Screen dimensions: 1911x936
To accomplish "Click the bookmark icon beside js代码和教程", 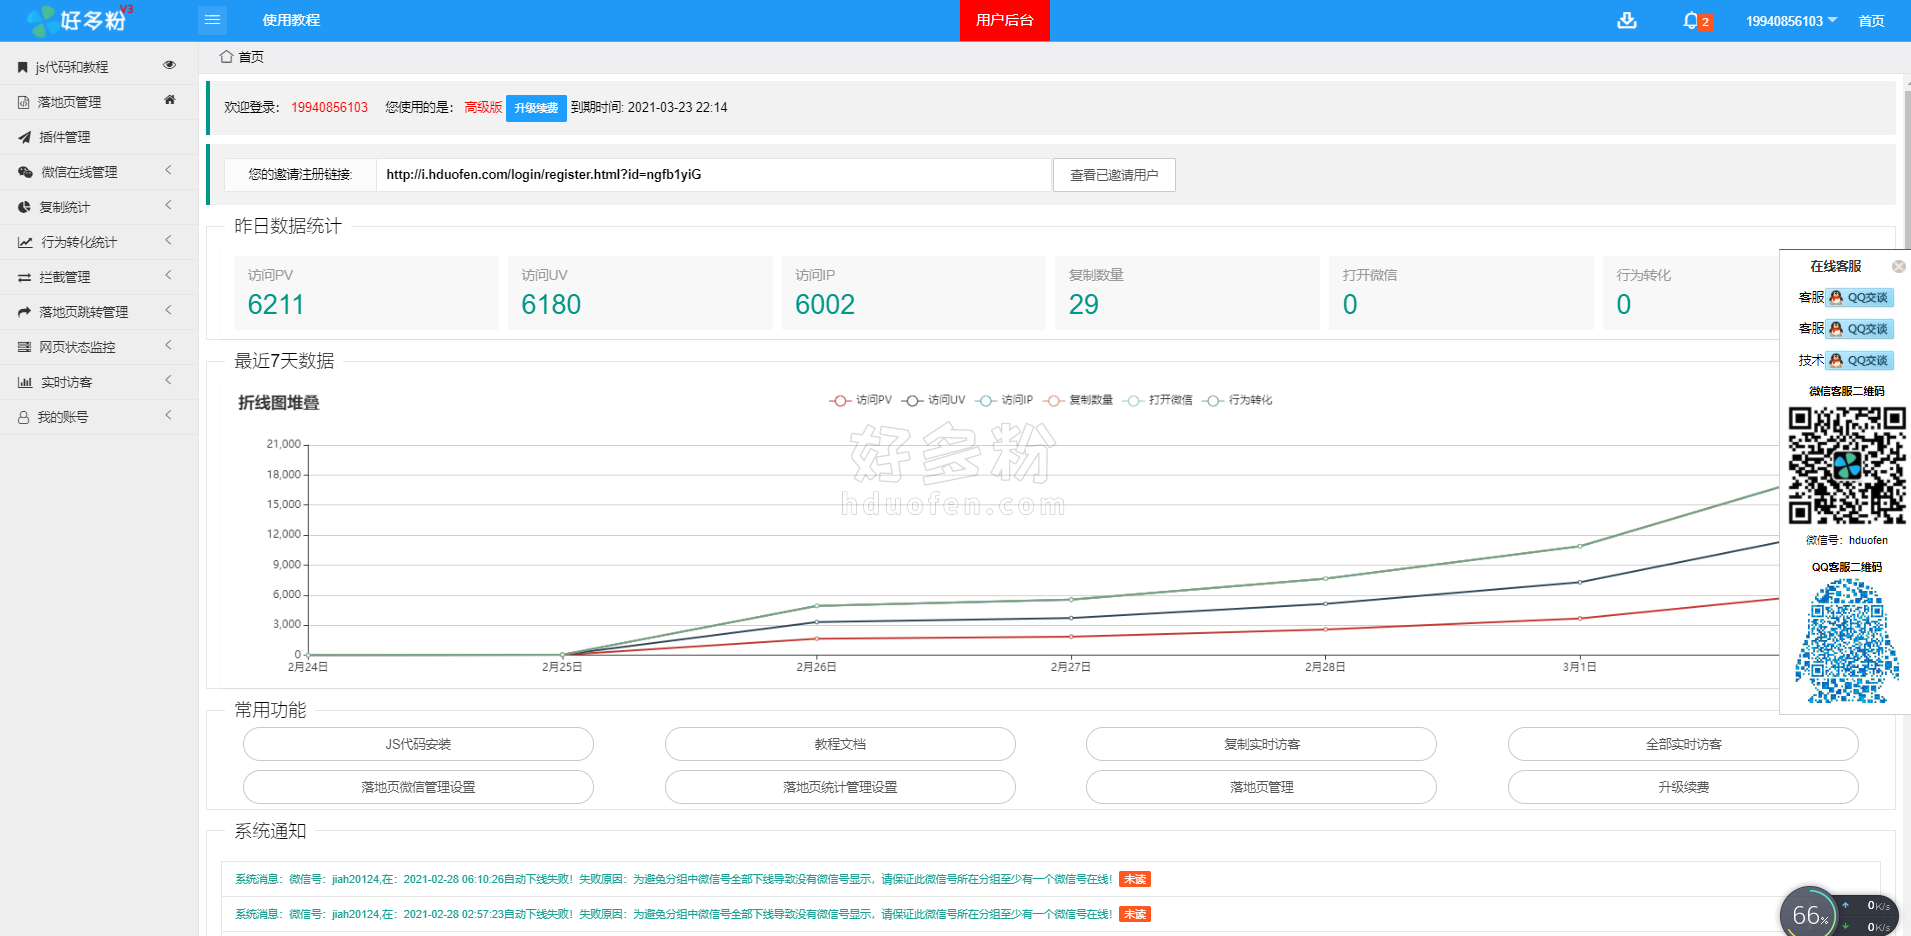I will (x=23, y=67).
